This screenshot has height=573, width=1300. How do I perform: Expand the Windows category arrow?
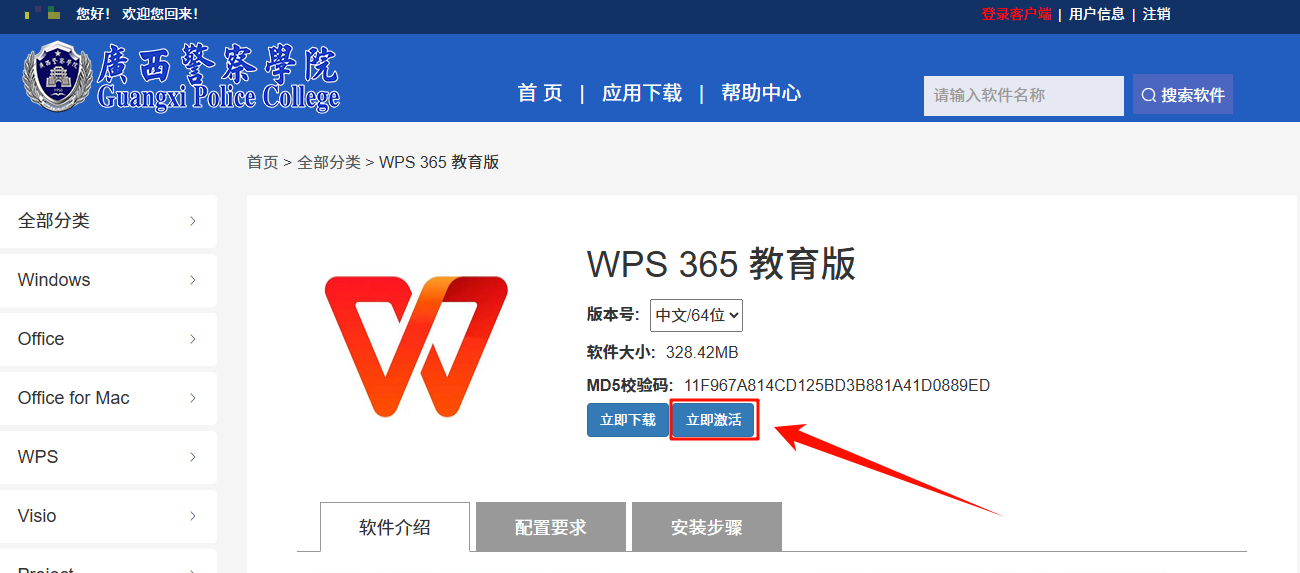193,280
